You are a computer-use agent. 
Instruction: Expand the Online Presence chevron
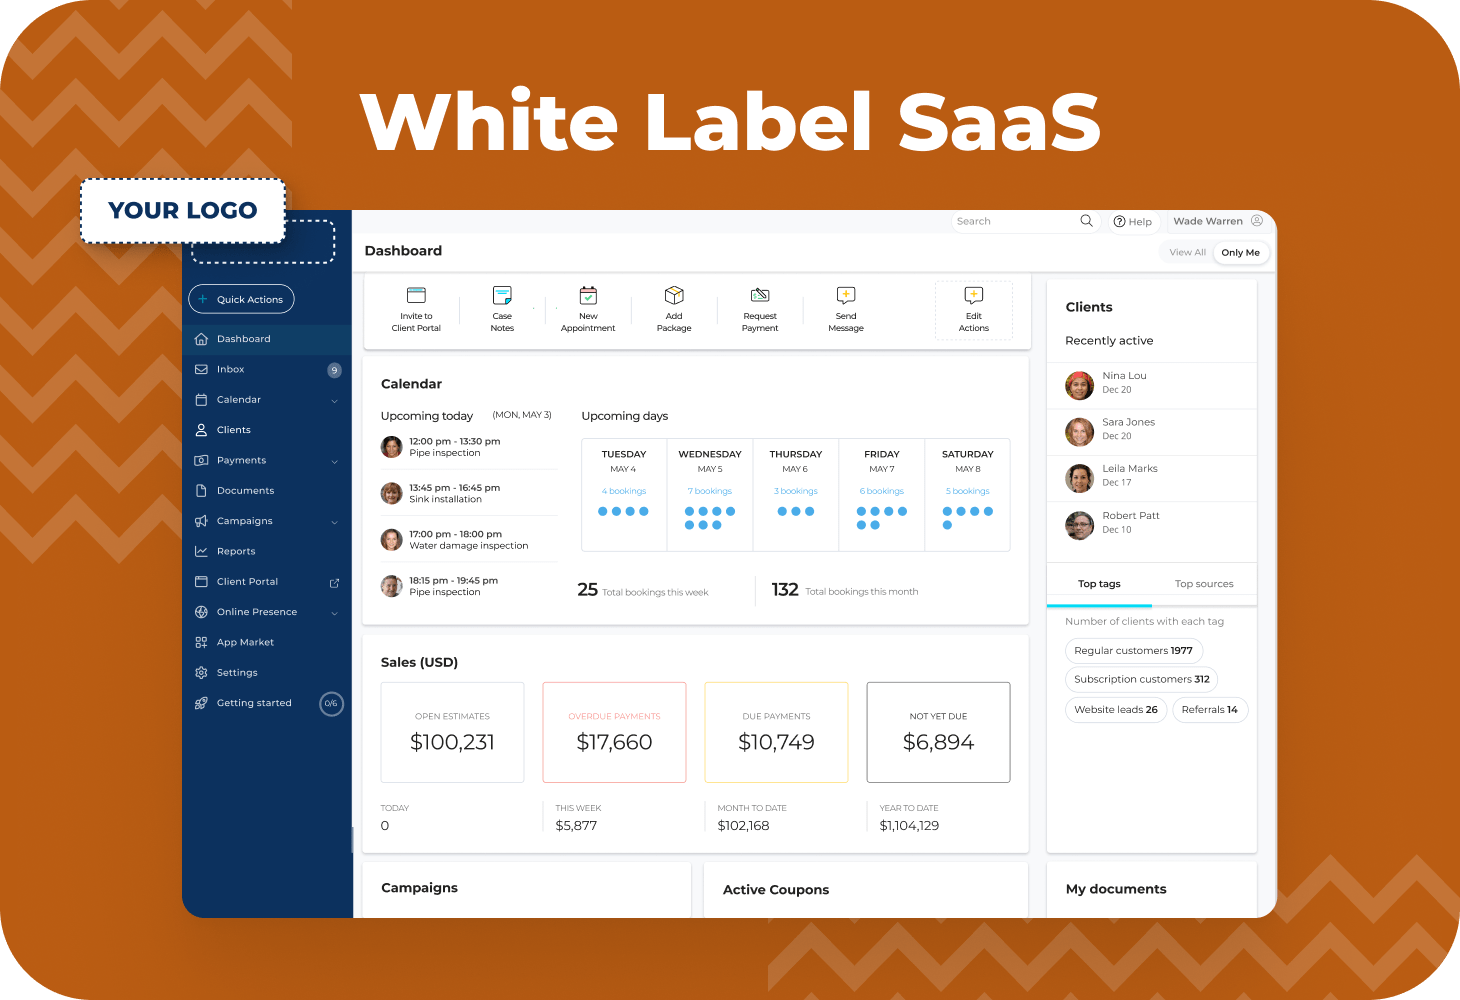point(334,613)
